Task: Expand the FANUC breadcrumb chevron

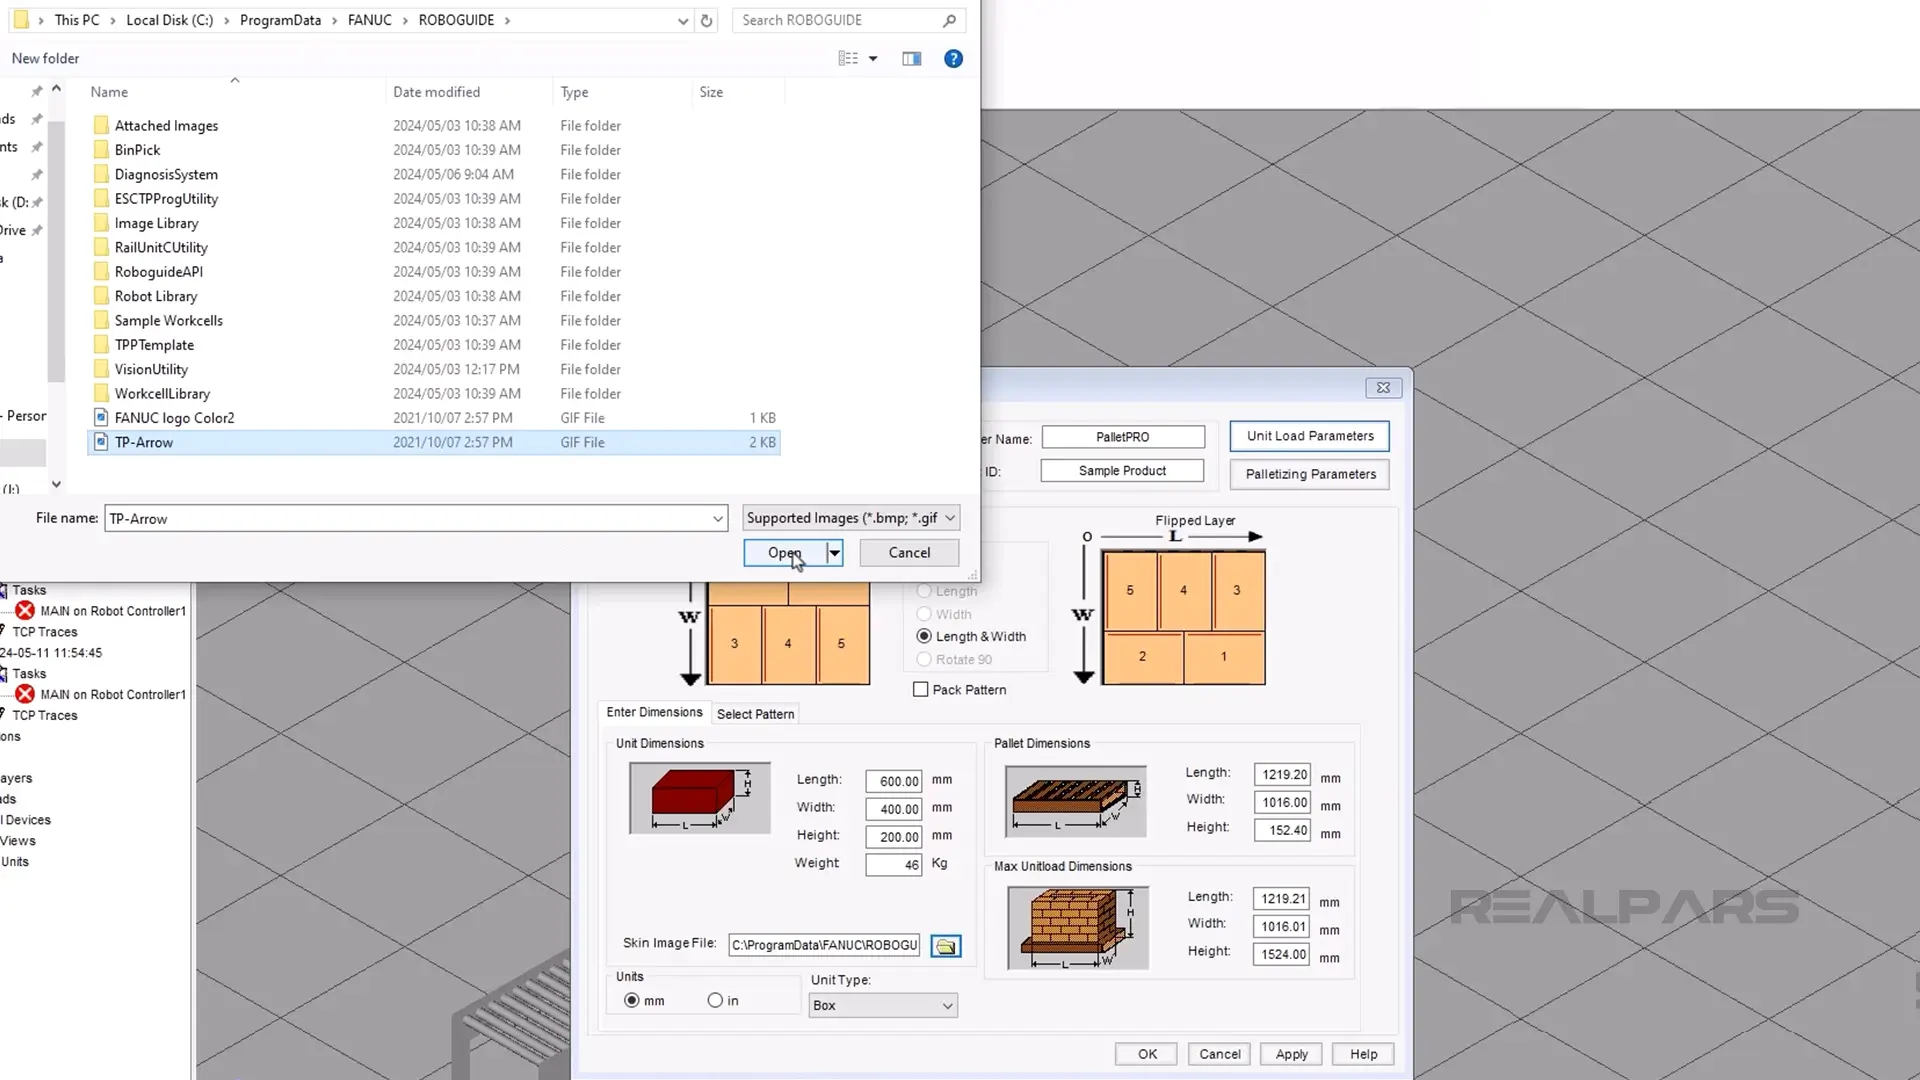Action: click(405, 20)
